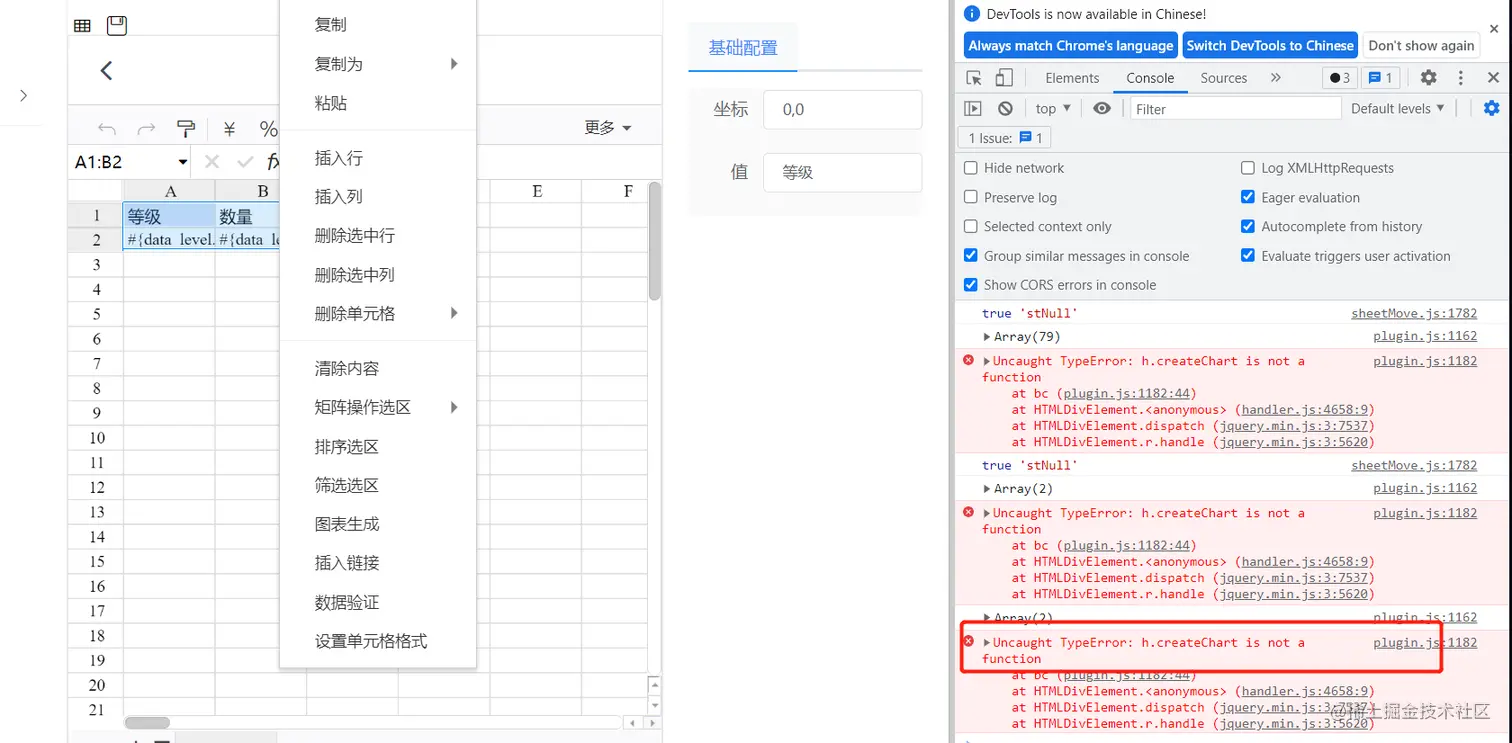Screen dimensions: 1512x743
Task: Disable Autocomplete from history
Action: coord(1248,226)
